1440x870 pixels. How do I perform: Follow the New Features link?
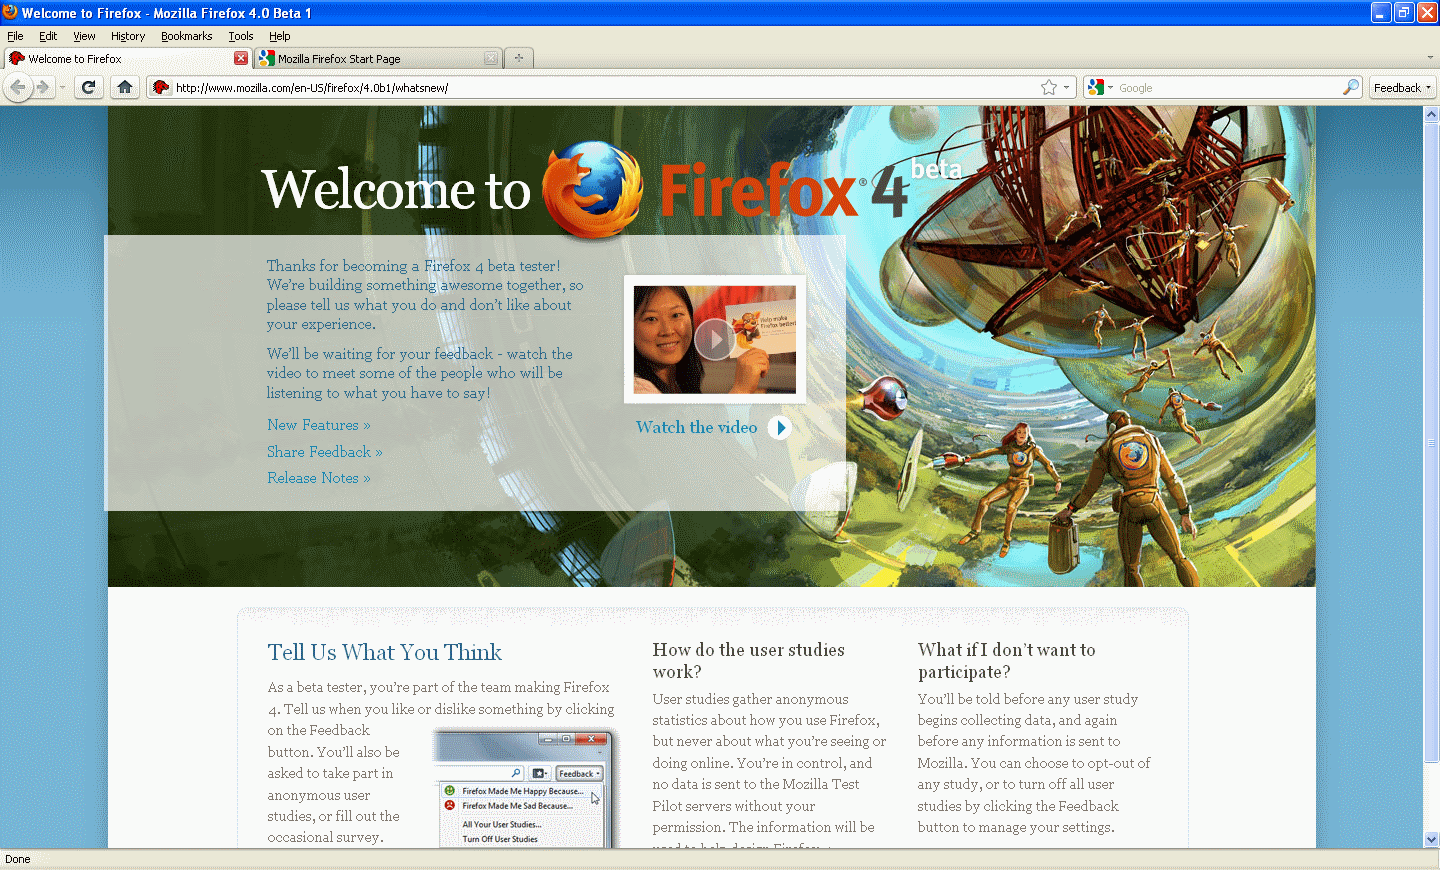tap(318, 425)
